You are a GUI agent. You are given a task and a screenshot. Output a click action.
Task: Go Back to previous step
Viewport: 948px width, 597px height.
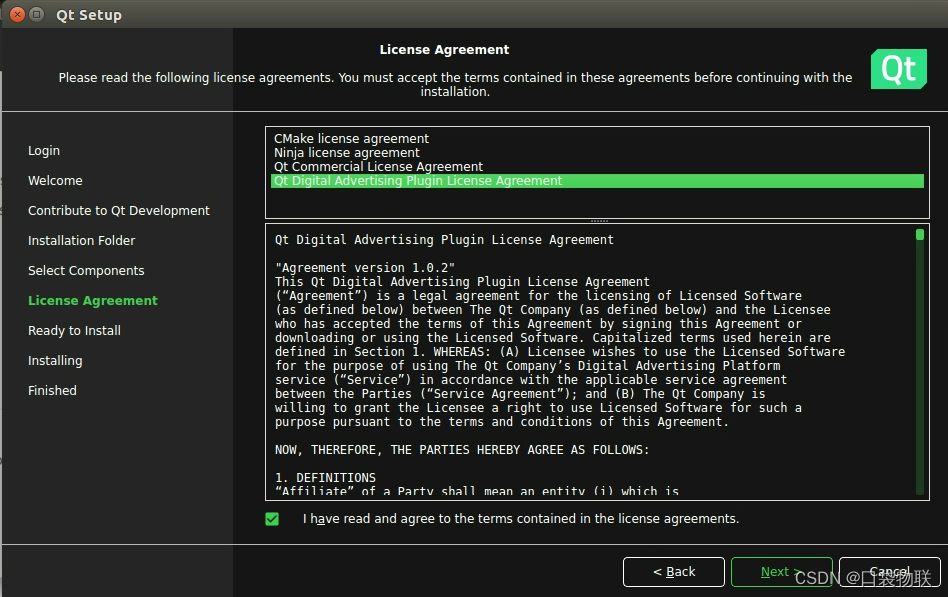[674, 572]
